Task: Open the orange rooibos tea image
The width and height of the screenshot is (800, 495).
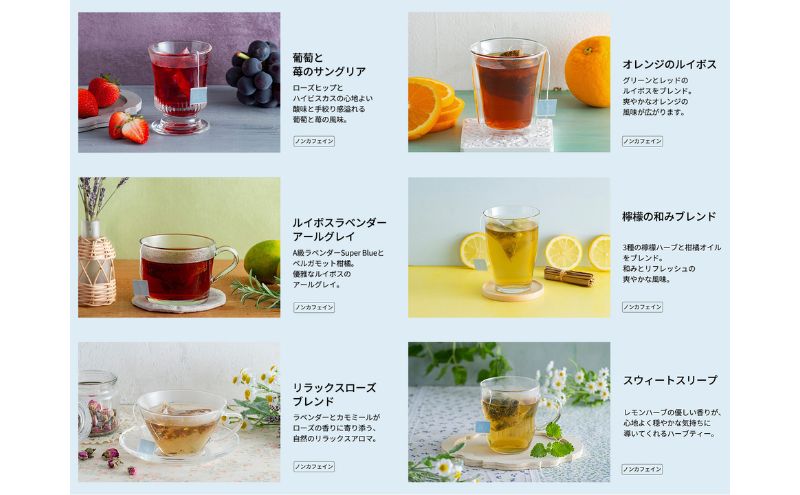Action: tap(509, 83)
